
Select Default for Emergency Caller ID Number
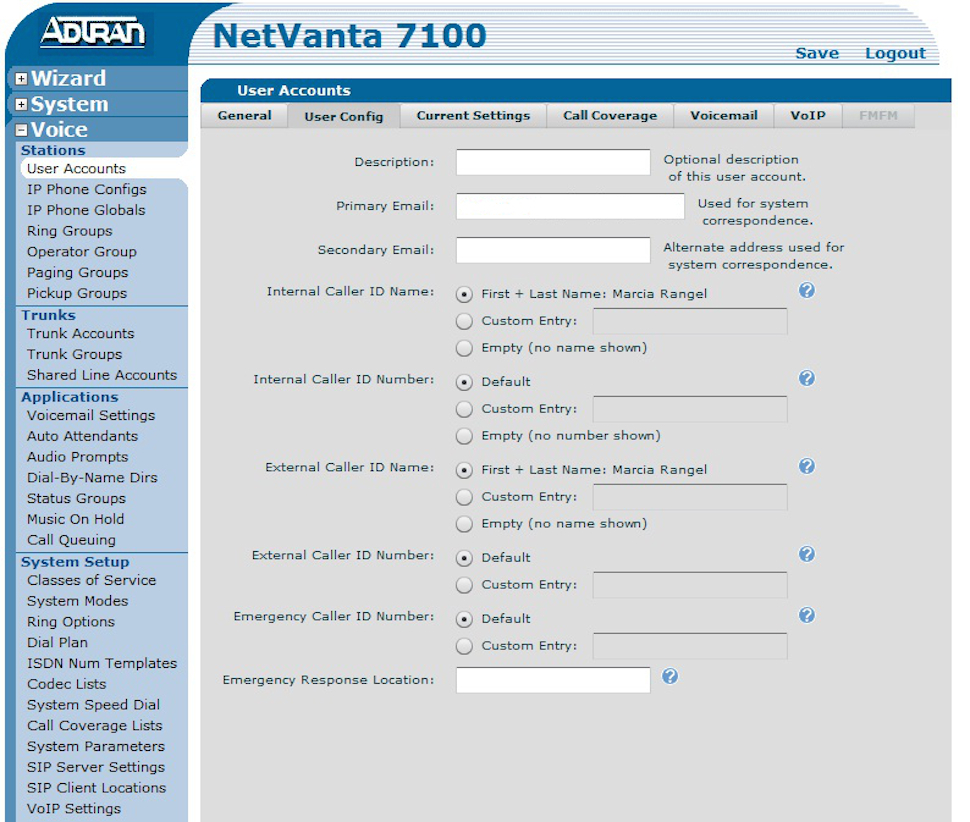click(x=464, y=619)
